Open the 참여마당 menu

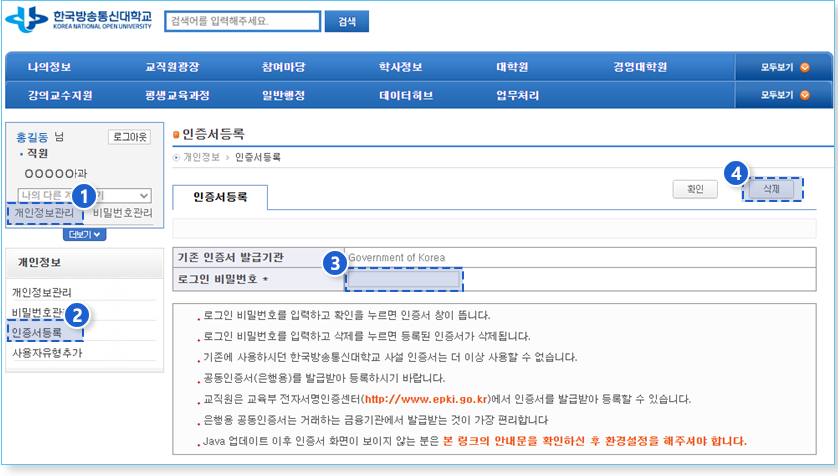[x=283, y=67]
